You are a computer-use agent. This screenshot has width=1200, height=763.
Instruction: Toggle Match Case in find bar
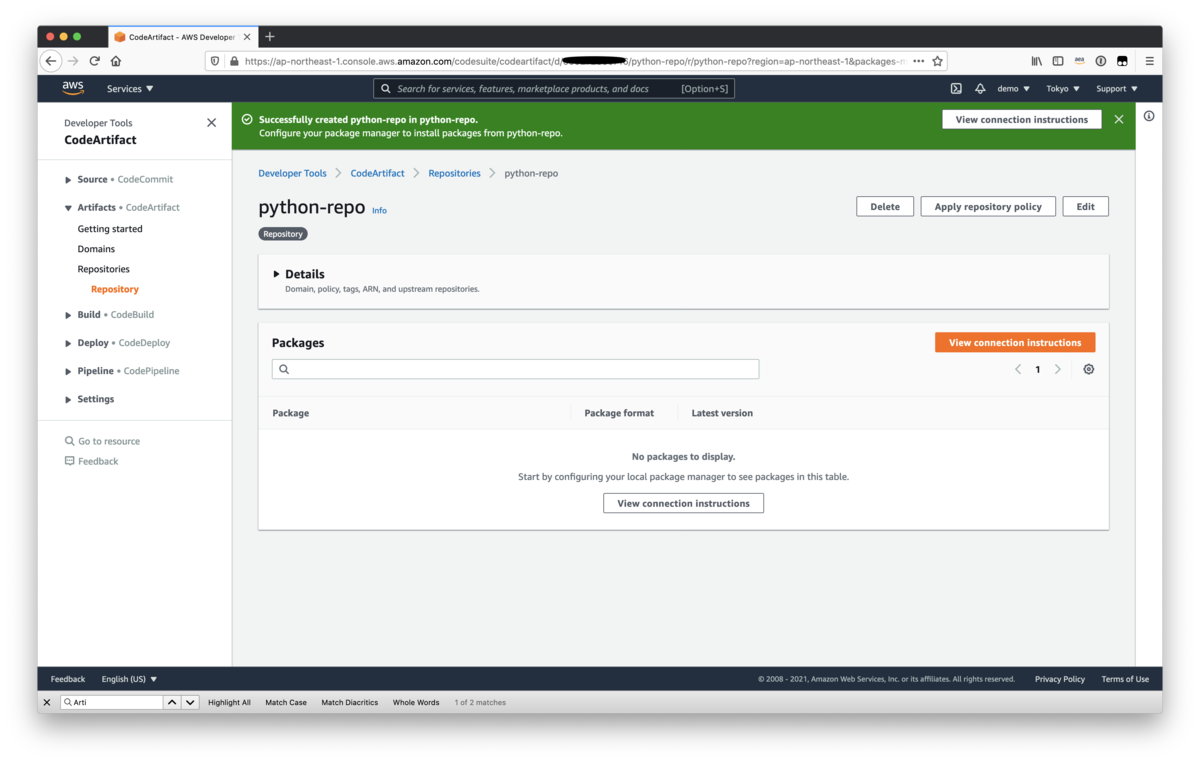[x=286, y=703]
